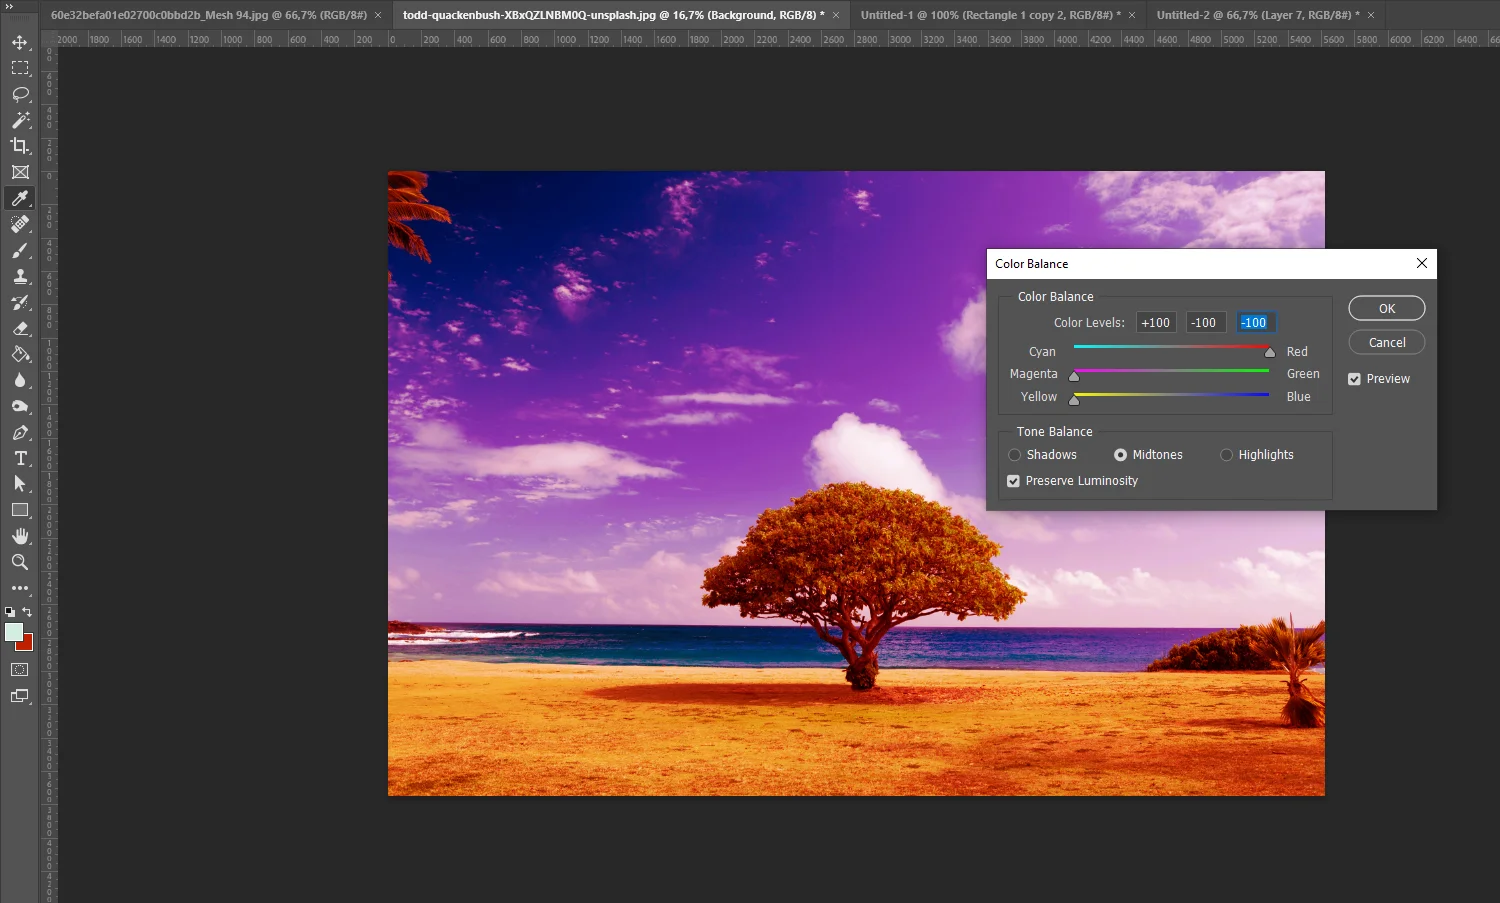
Task: Activate the Crop tool
Action: pyautogui.click(x=20, y=146)
